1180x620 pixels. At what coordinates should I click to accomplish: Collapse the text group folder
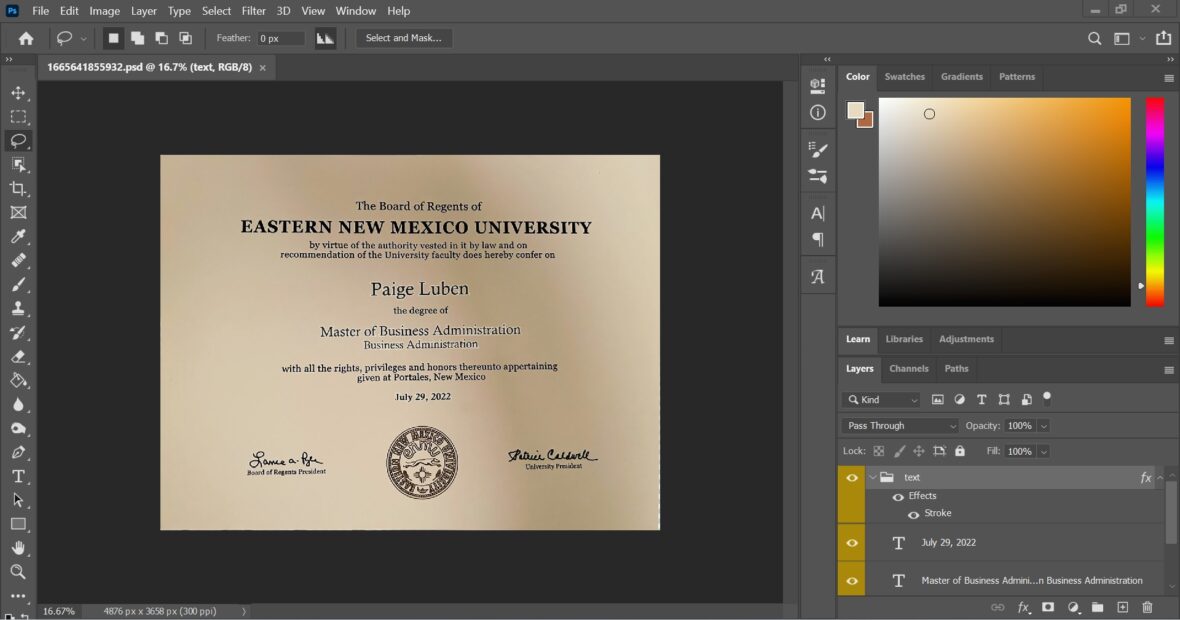point(873,477)
